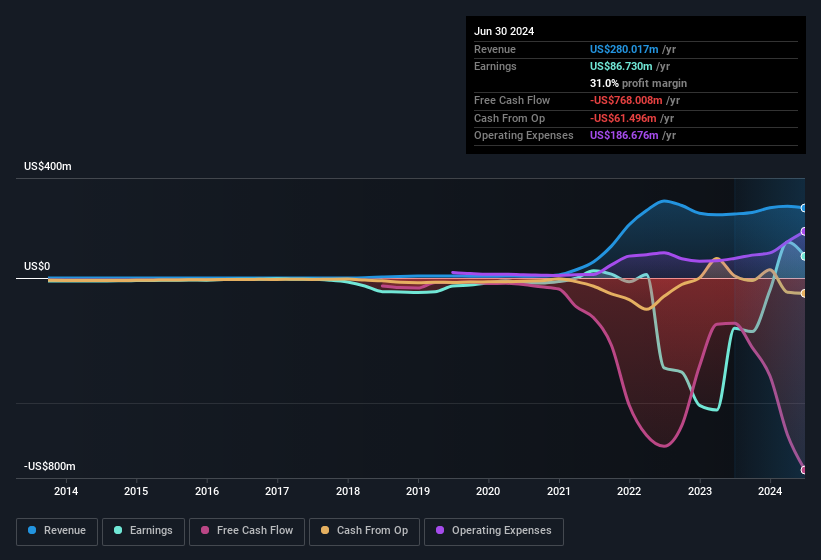
Task: Click the orange Cash From Op endpoint marker
Action: tap(803, 294)
